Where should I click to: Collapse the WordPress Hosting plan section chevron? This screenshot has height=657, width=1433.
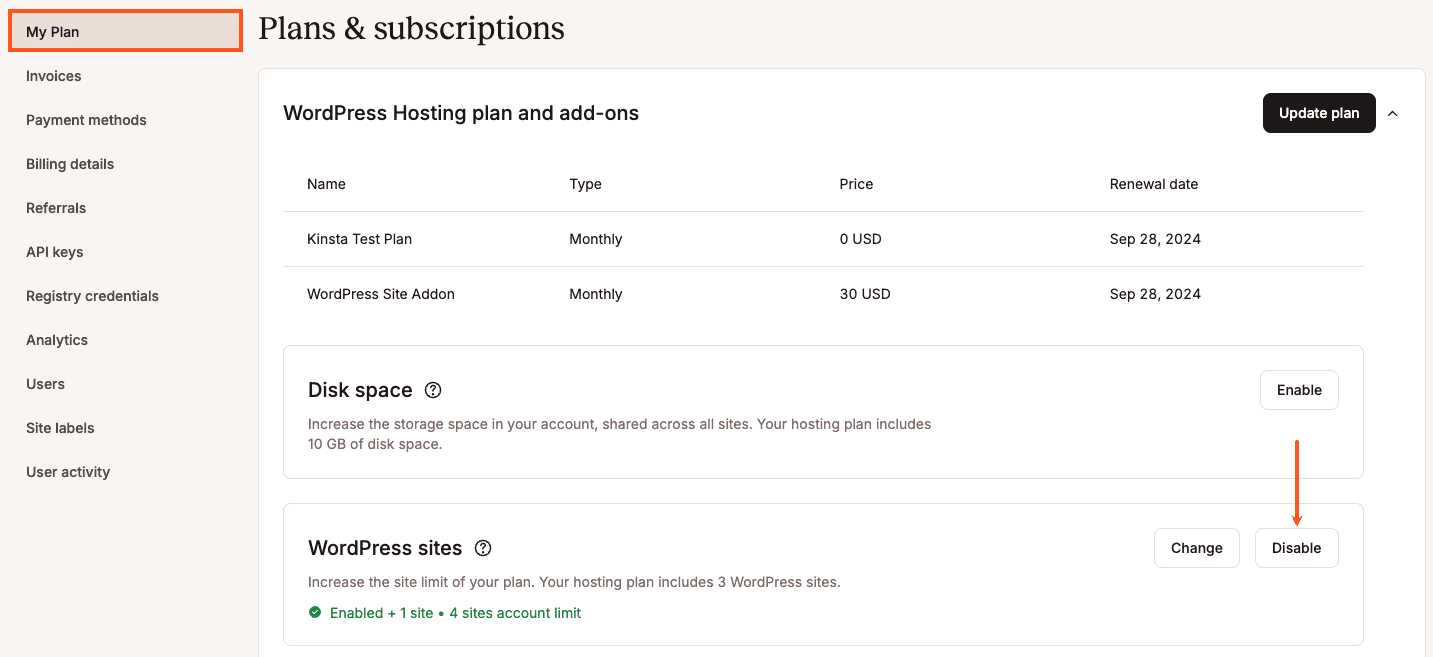[x=1393, y=113]
